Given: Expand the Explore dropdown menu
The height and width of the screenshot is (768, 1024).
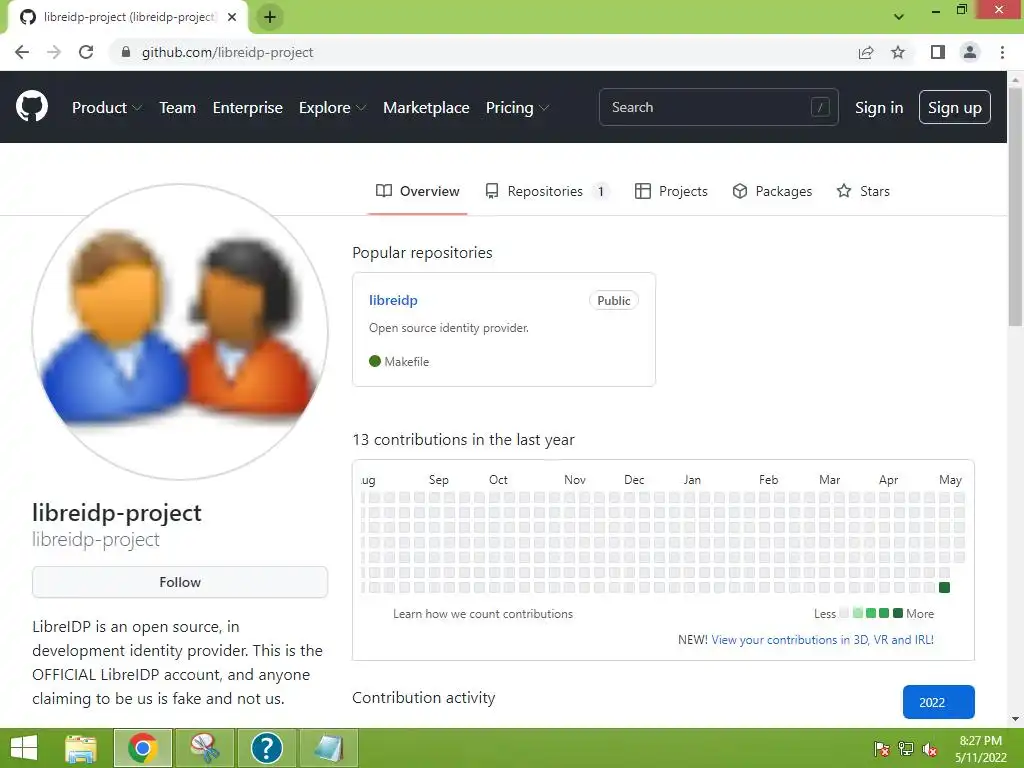Looking at the screenshot, I should pyautogui.click(x=332, y=108).
